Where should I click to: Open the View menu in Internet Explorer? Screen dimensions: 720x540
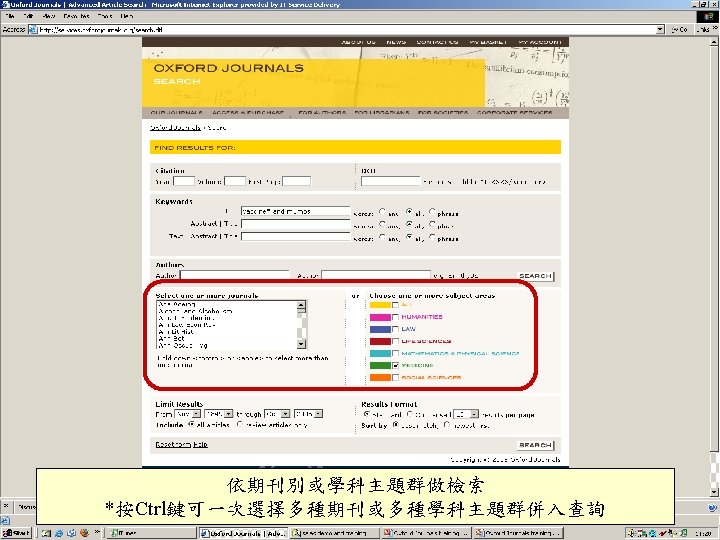coord(49,16)
